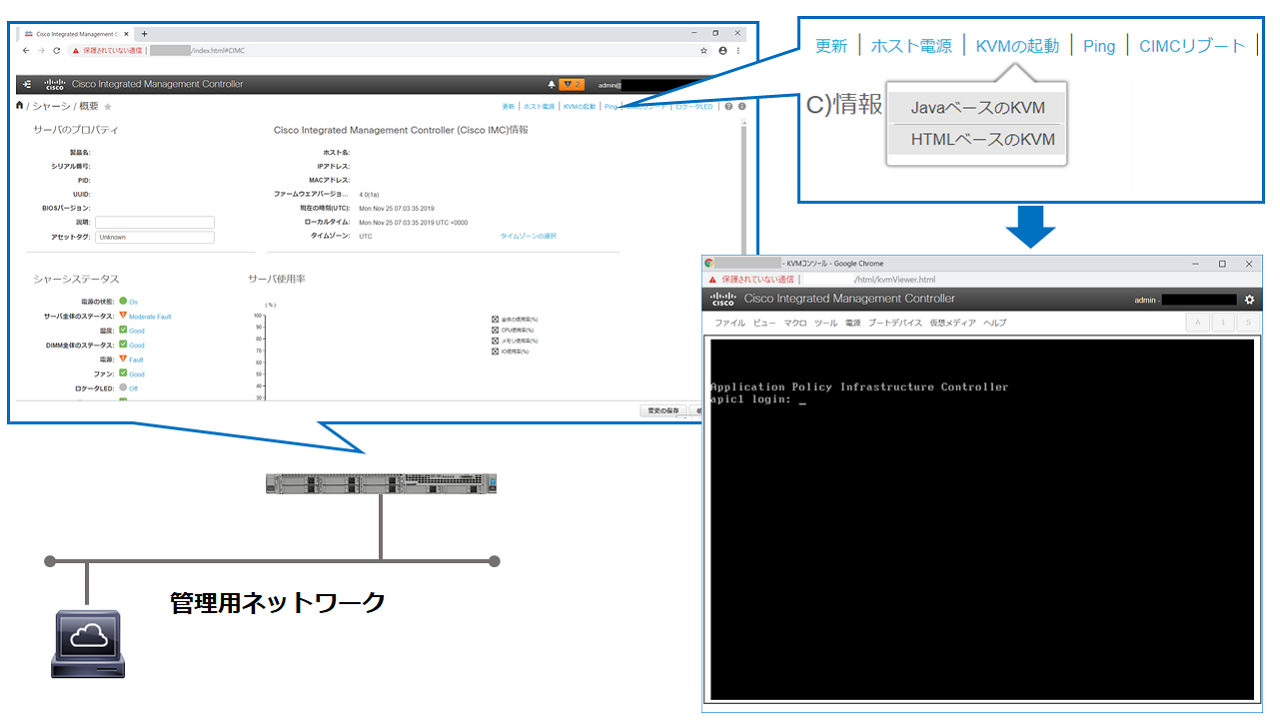Open the question mark help icon in CIMC

[x=728, y=106]
